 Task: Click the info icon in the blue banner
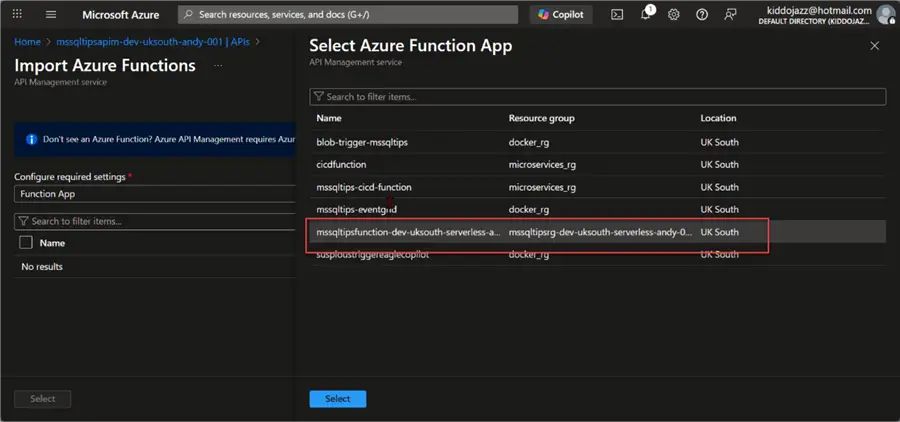pos(32,139)
